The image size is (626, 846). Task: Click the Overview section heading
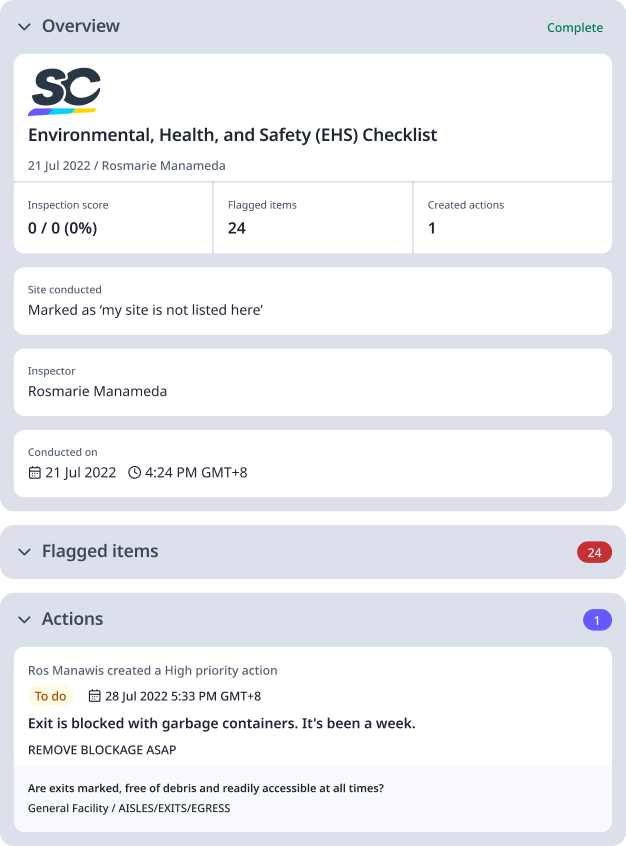(81, 27)
